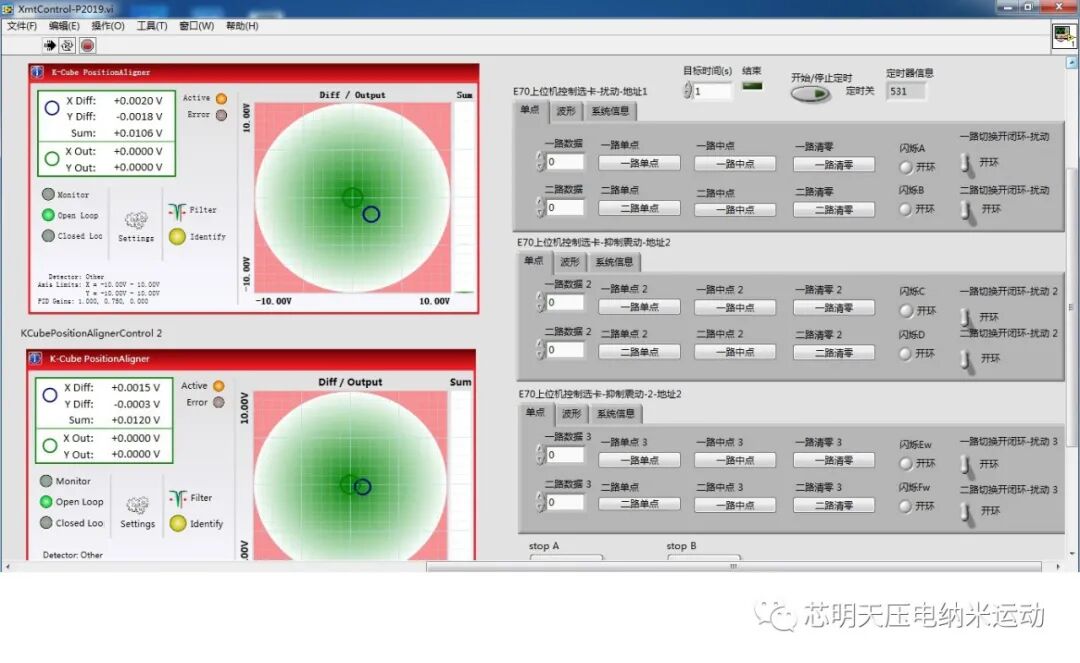This screenshot has height=663, width=1080.
Task: Click the blue position circle in second Diff/Output plot
Action: pyautogui.click(x=362, y=487)
